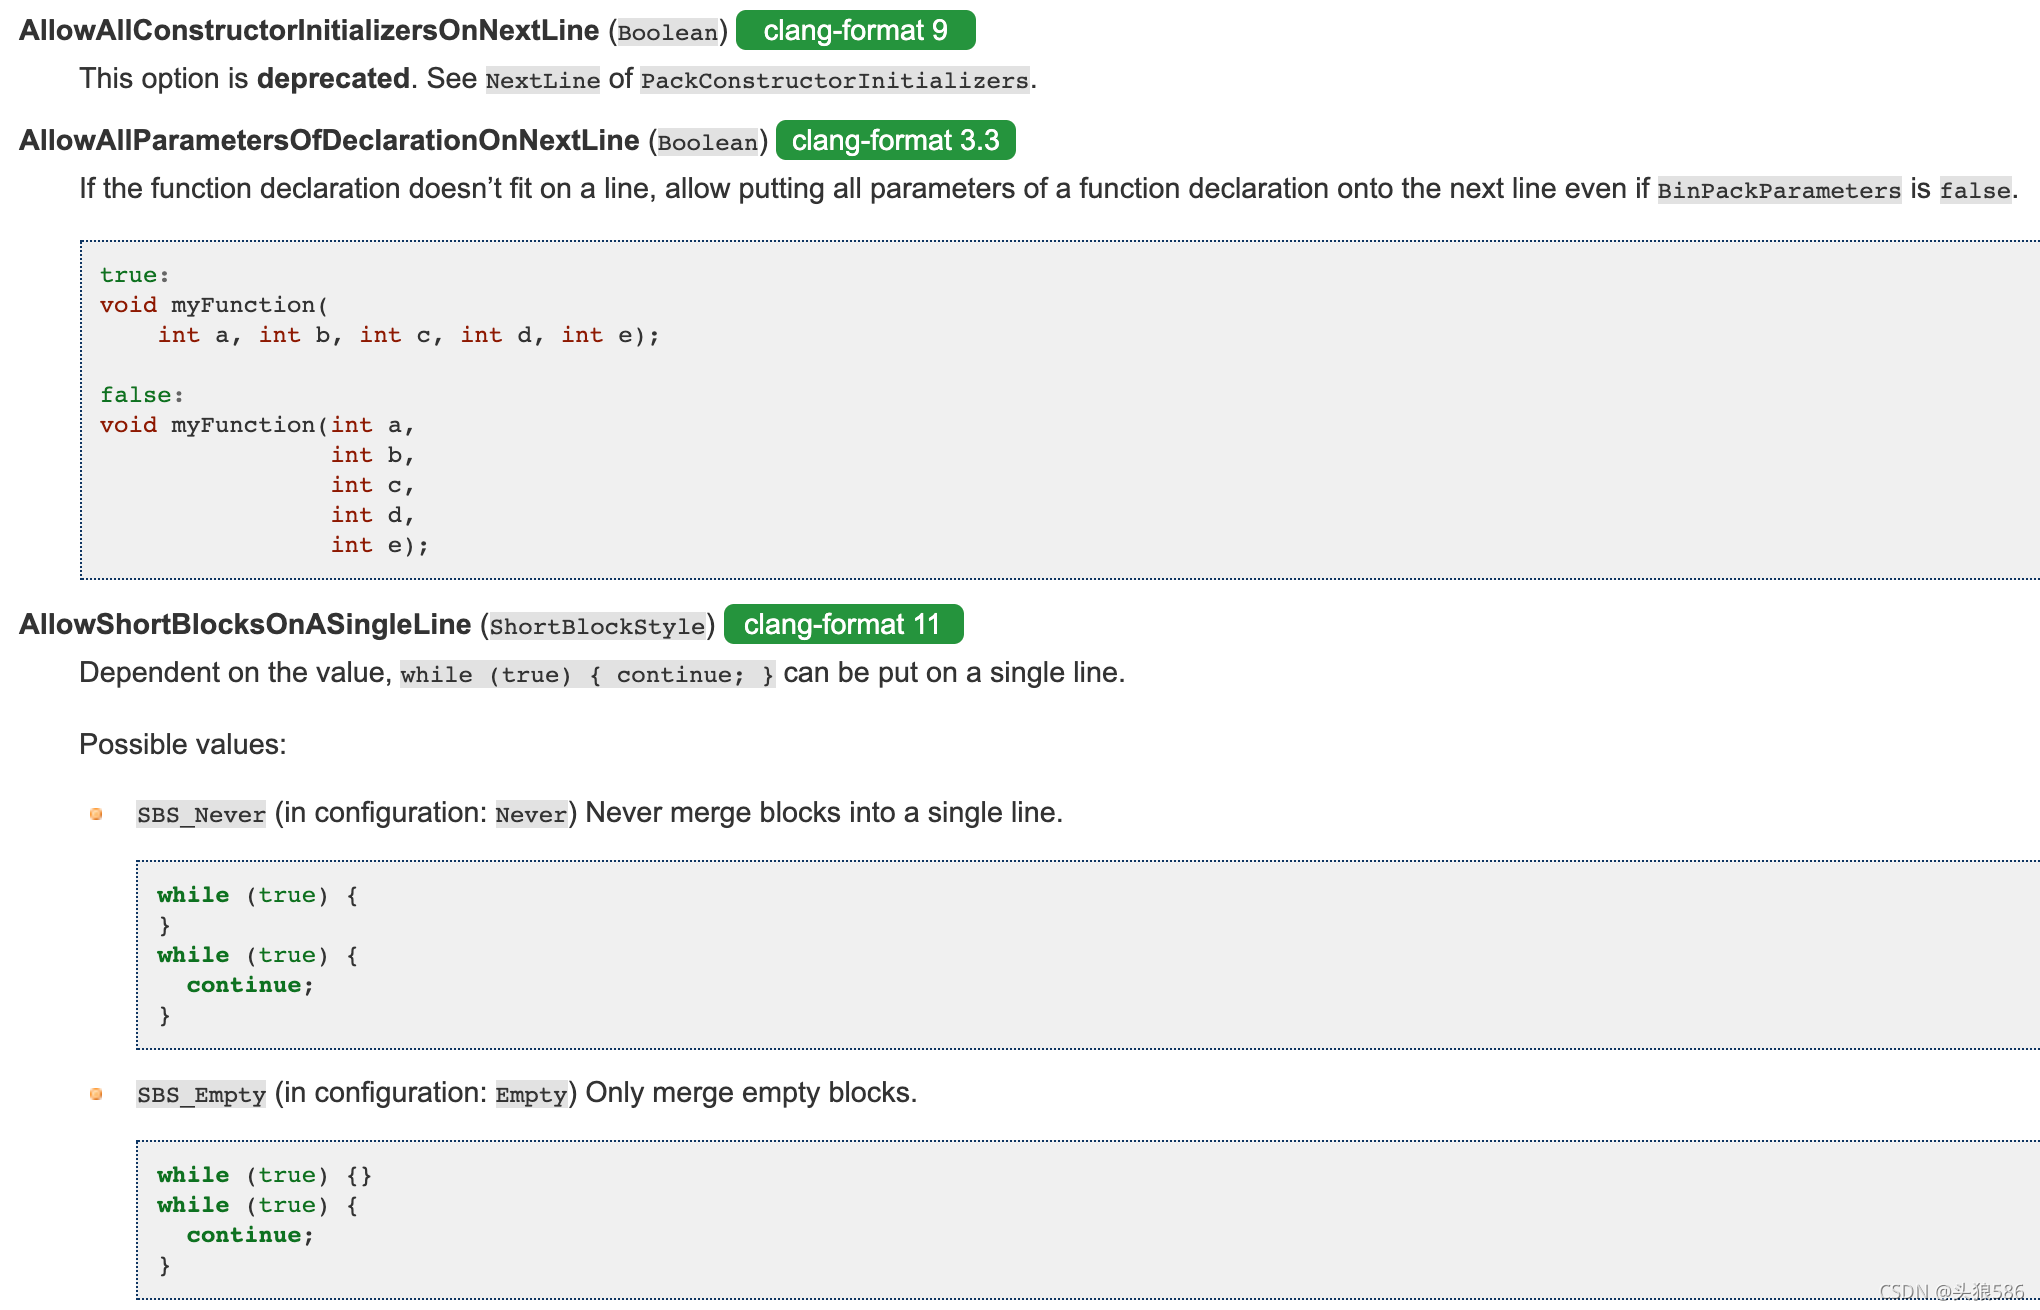Click the orange bullet beside SBS_Empty
2040x1310 pixels.
(96, 1094)
